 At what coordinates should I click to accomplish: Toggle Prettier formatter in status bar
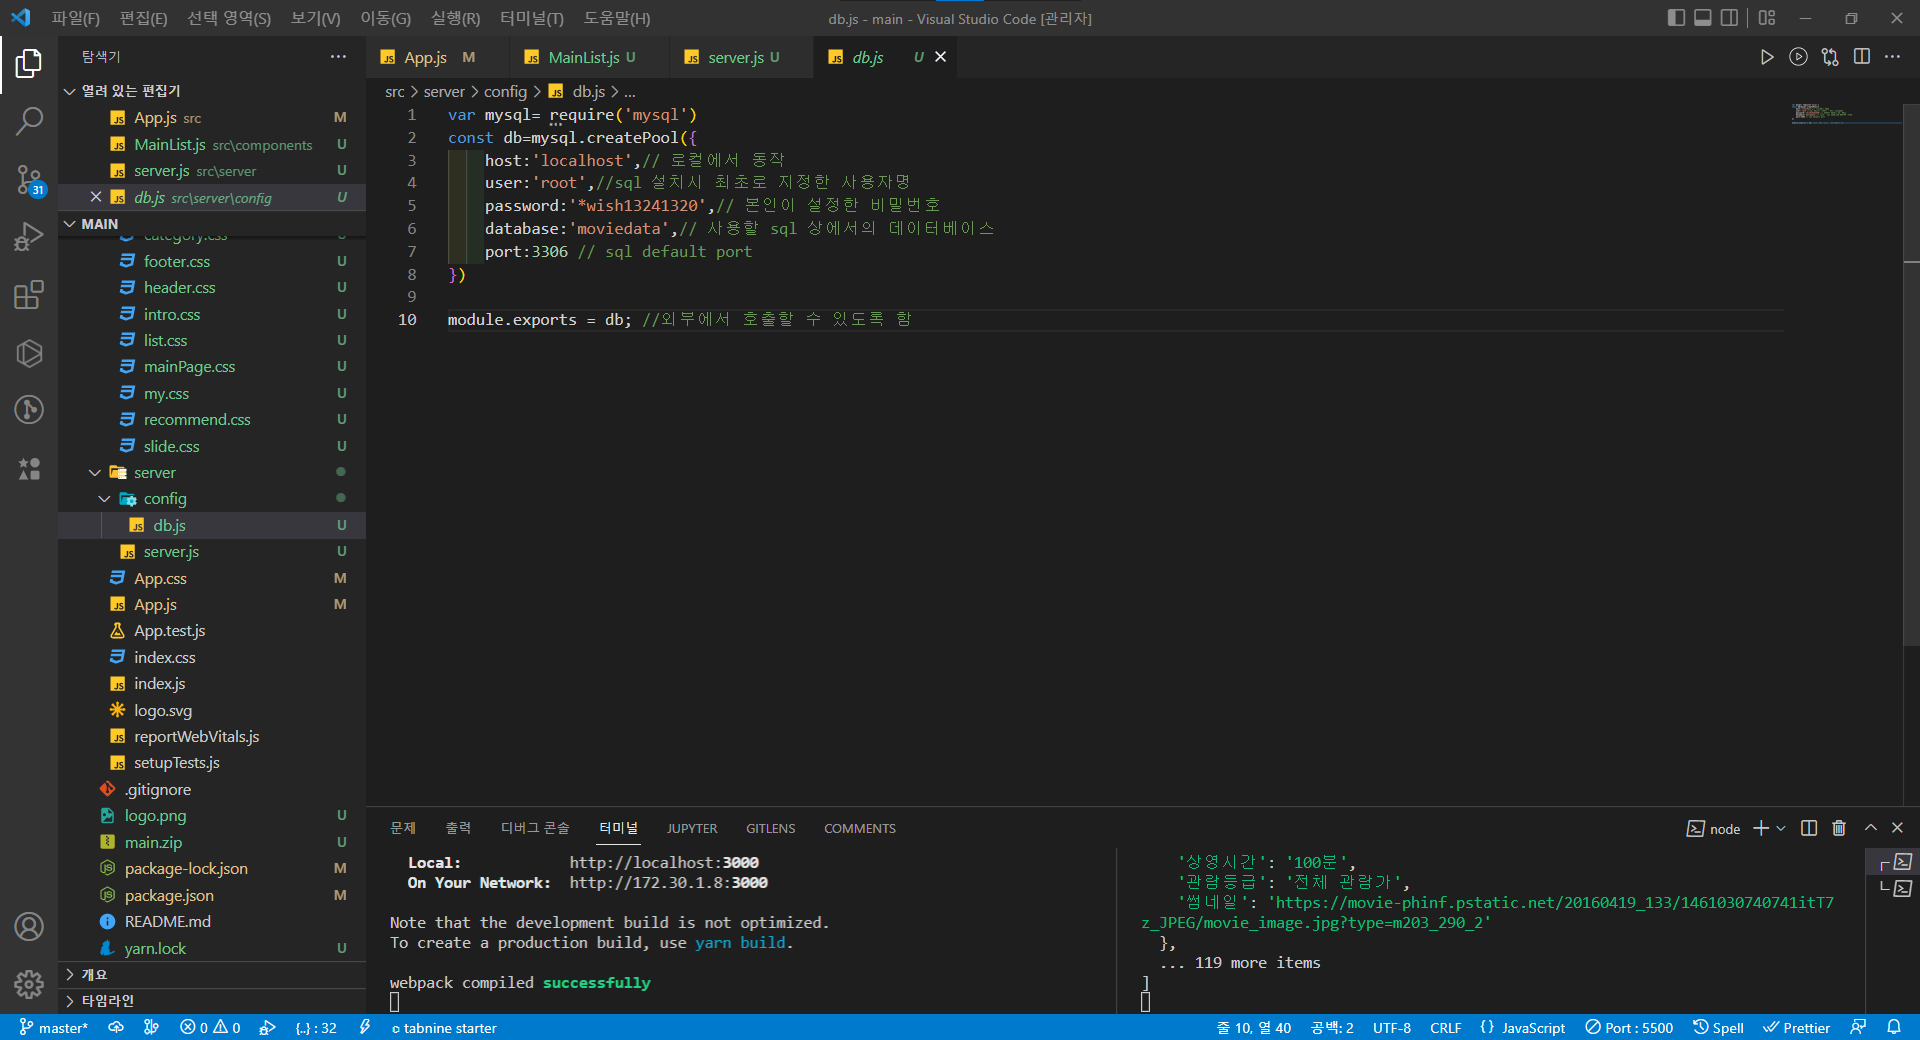click(1796, 1027)
